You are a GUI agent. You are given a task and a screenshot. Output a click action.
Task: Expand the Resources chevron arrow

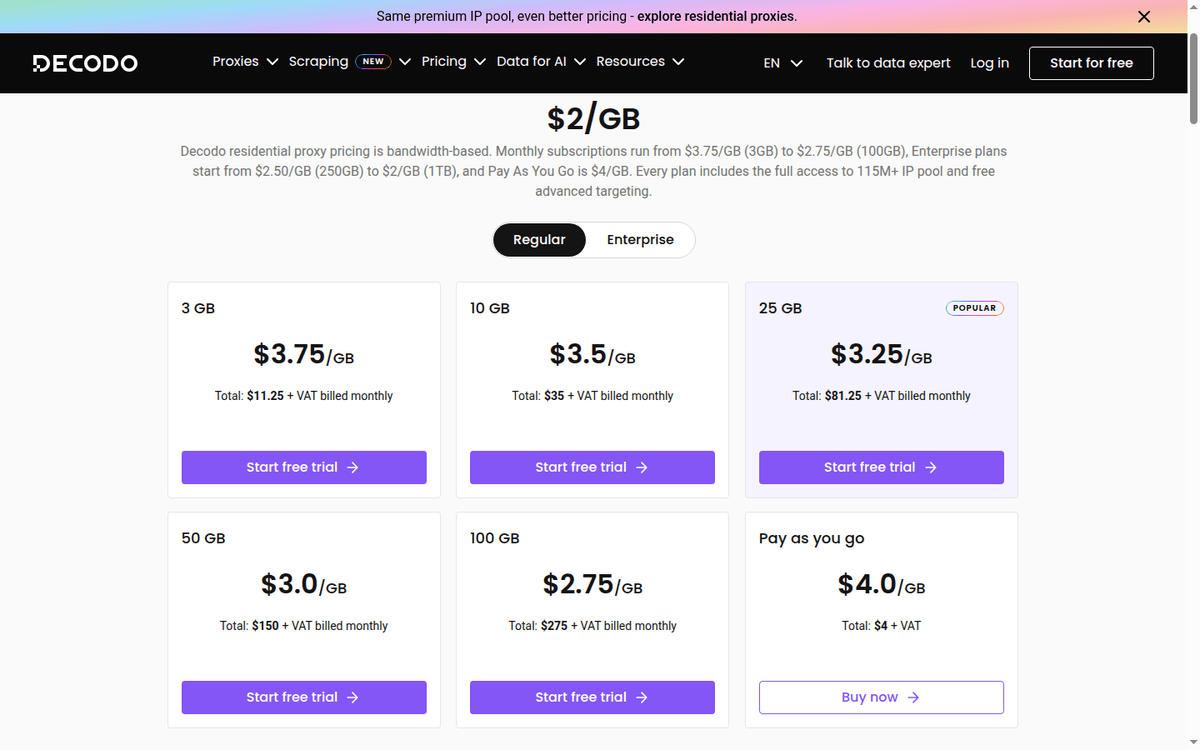[x=678, y=62]
